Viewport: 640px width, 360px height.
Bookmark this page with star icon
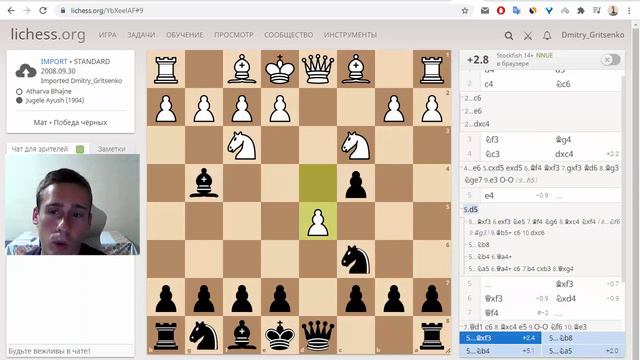465,11
